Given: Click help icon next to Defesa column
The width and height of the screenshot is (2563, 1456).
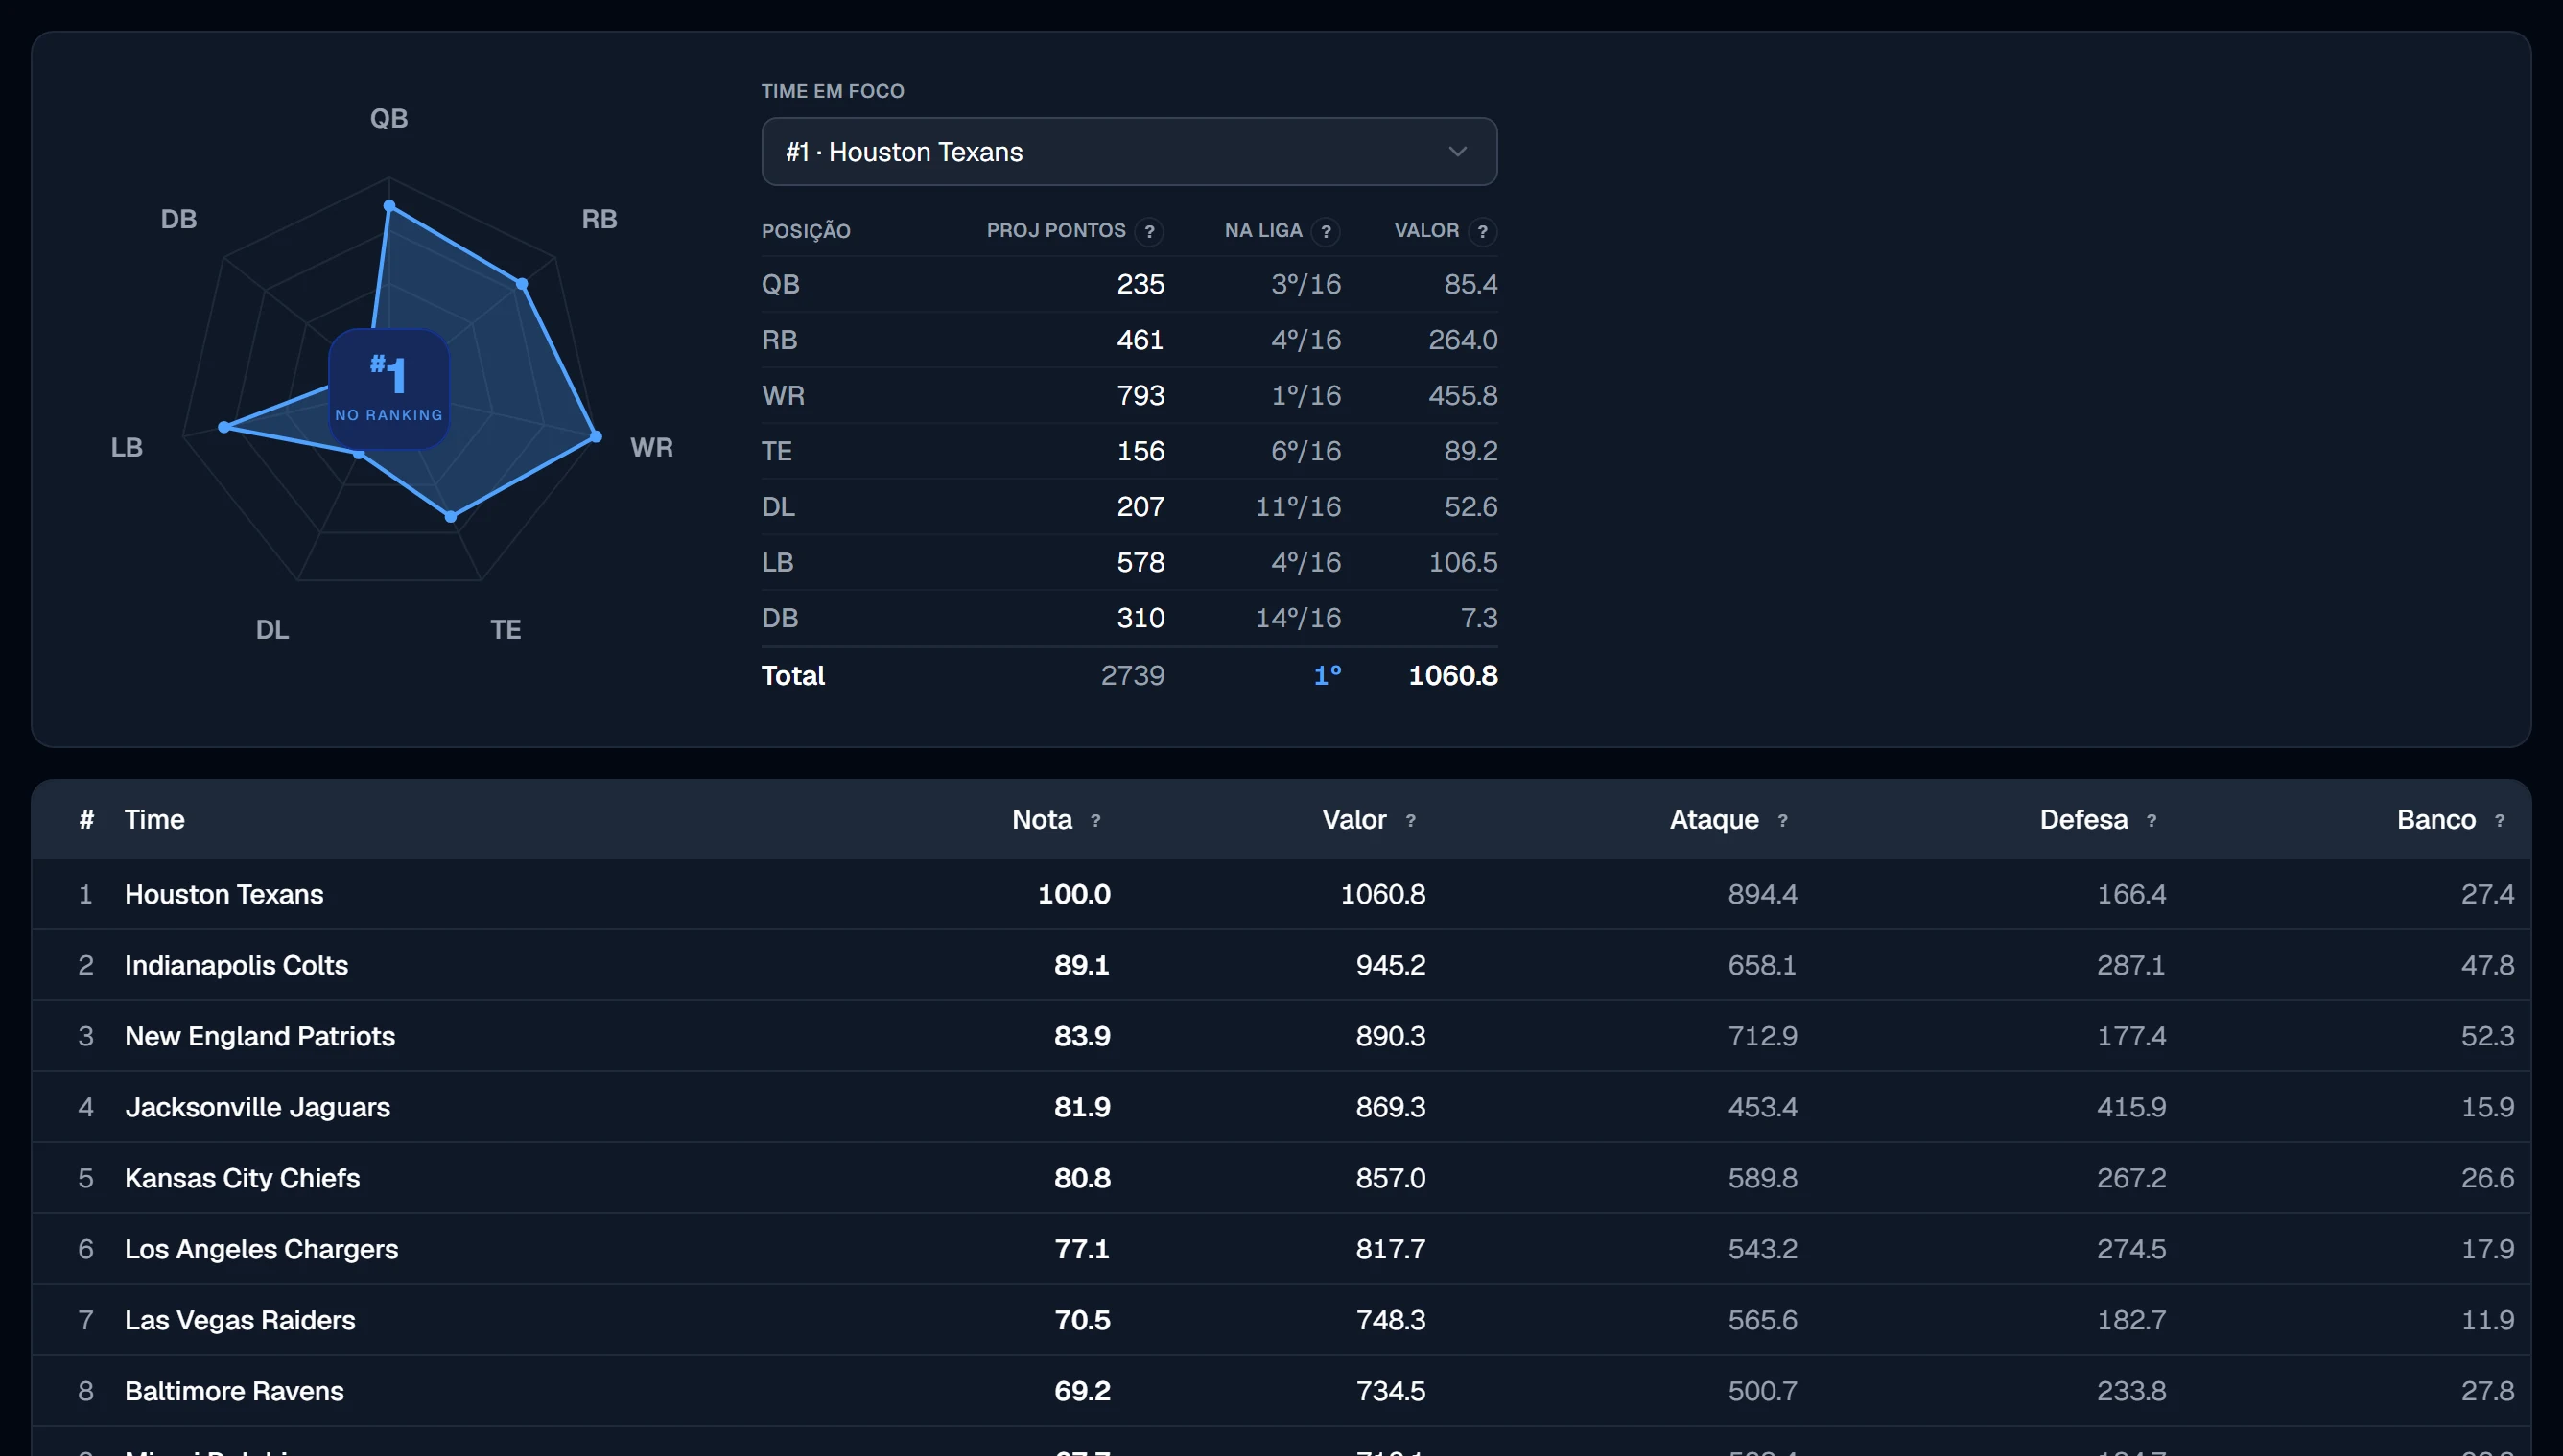Looking at the screenshot, I should click(2152, 821).
